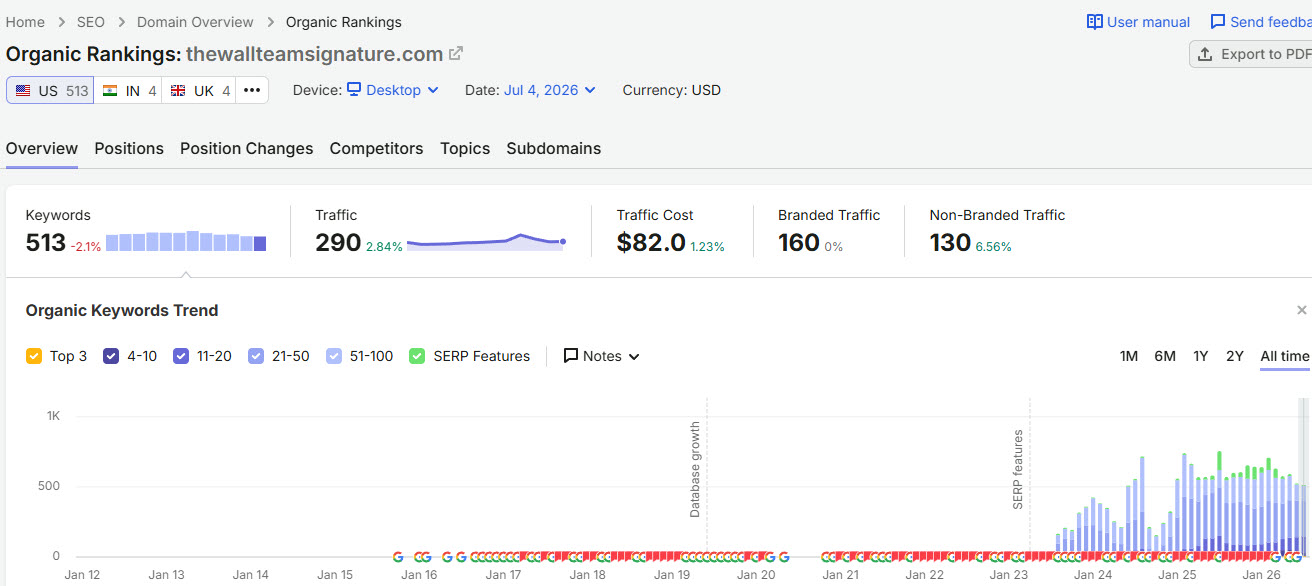
Task: Open the Competitors tab
Action: click(376, 148)
